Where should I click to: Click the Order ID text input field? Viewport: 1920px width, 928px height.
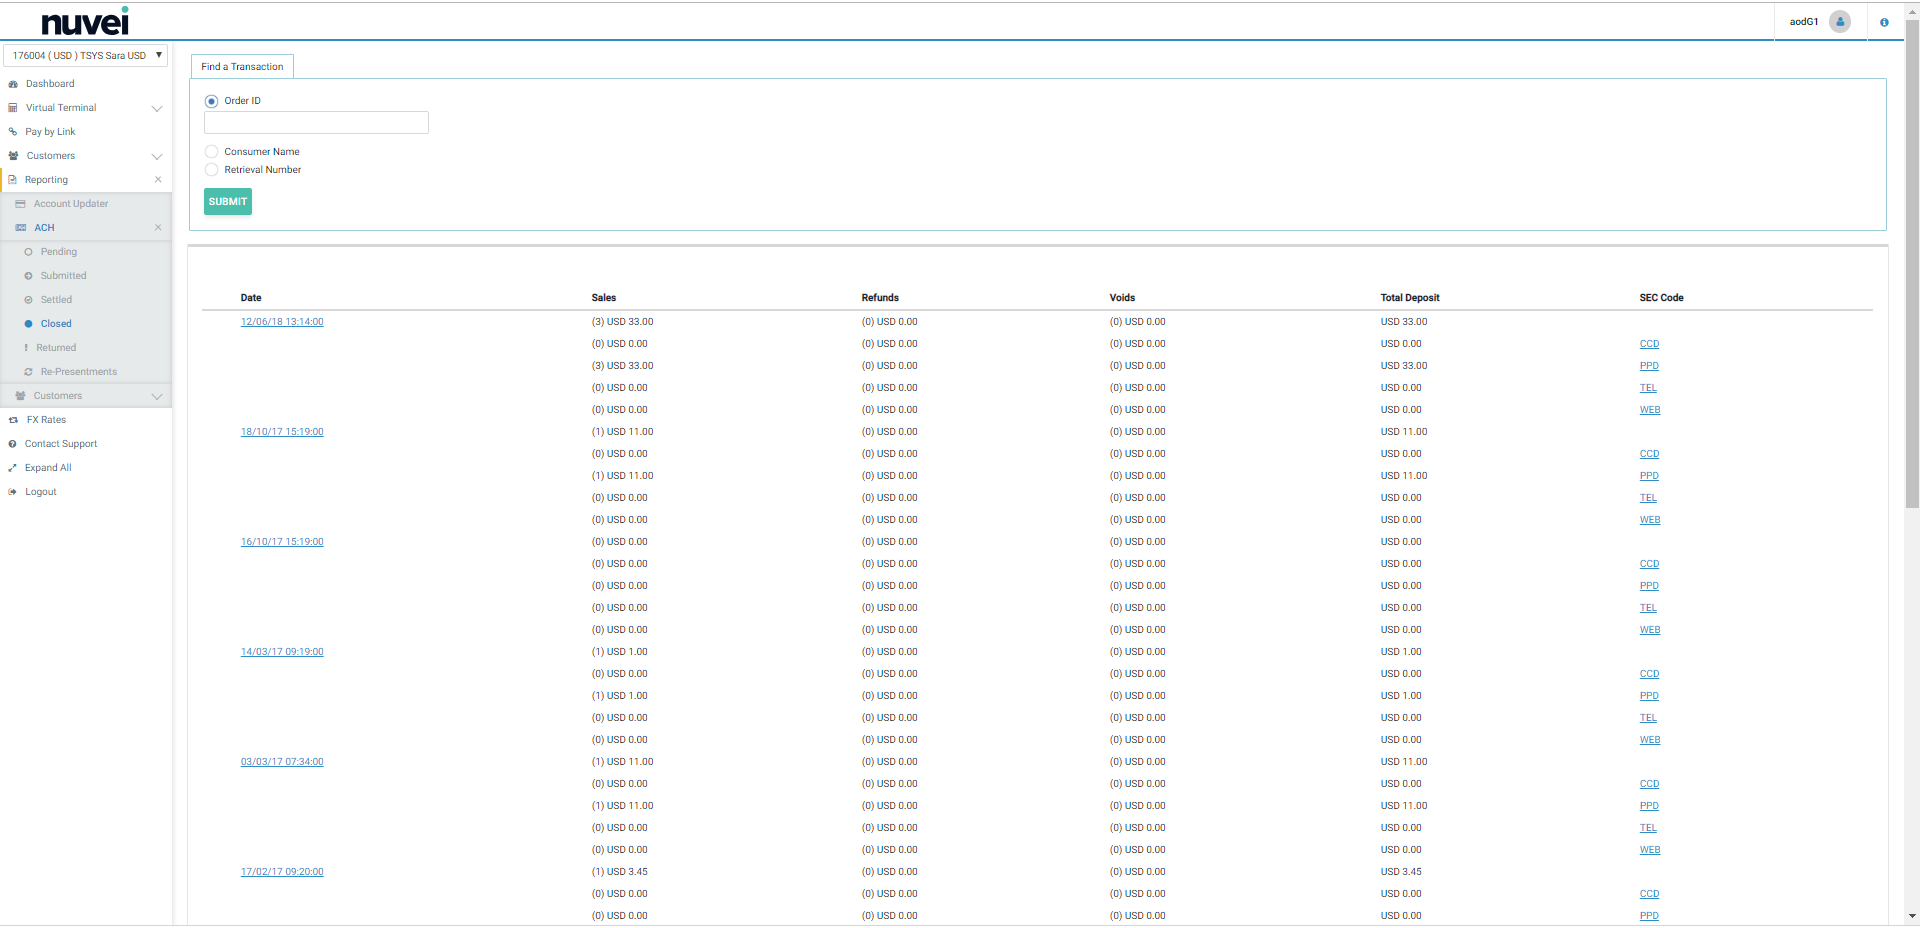[x=316, y=123]
